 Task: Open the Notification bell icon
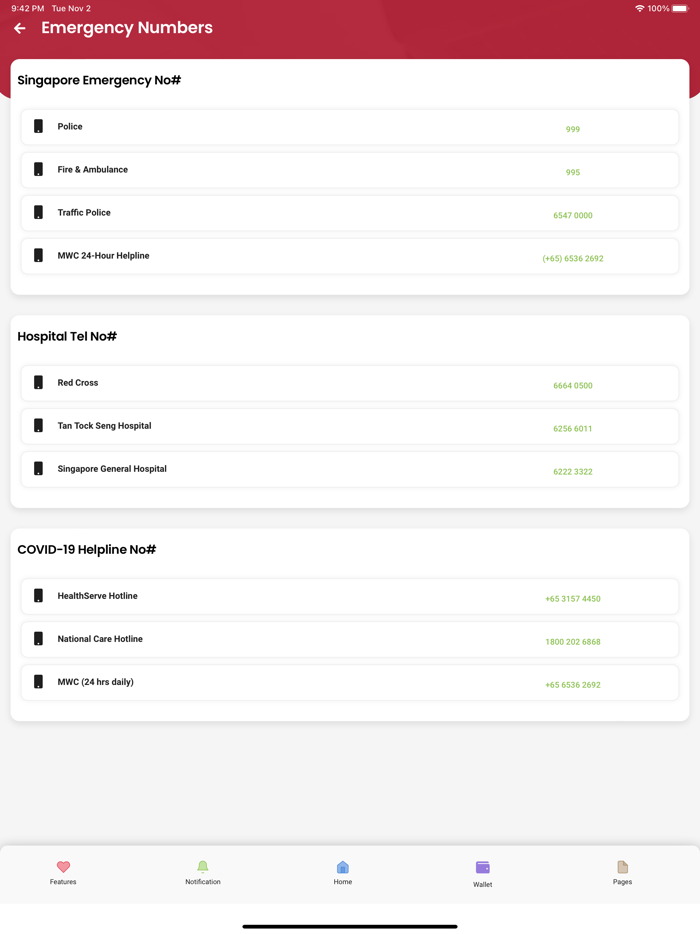[203, 867]
